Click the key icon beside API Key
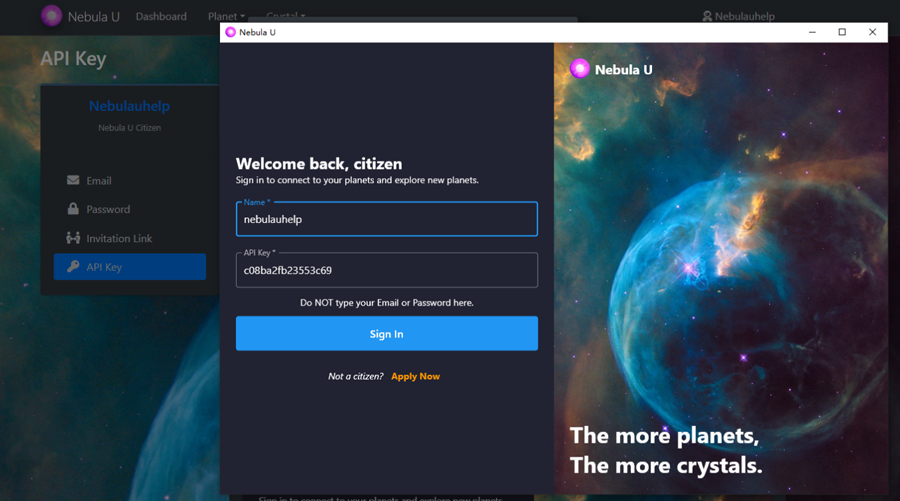 (x=73, y=266)
